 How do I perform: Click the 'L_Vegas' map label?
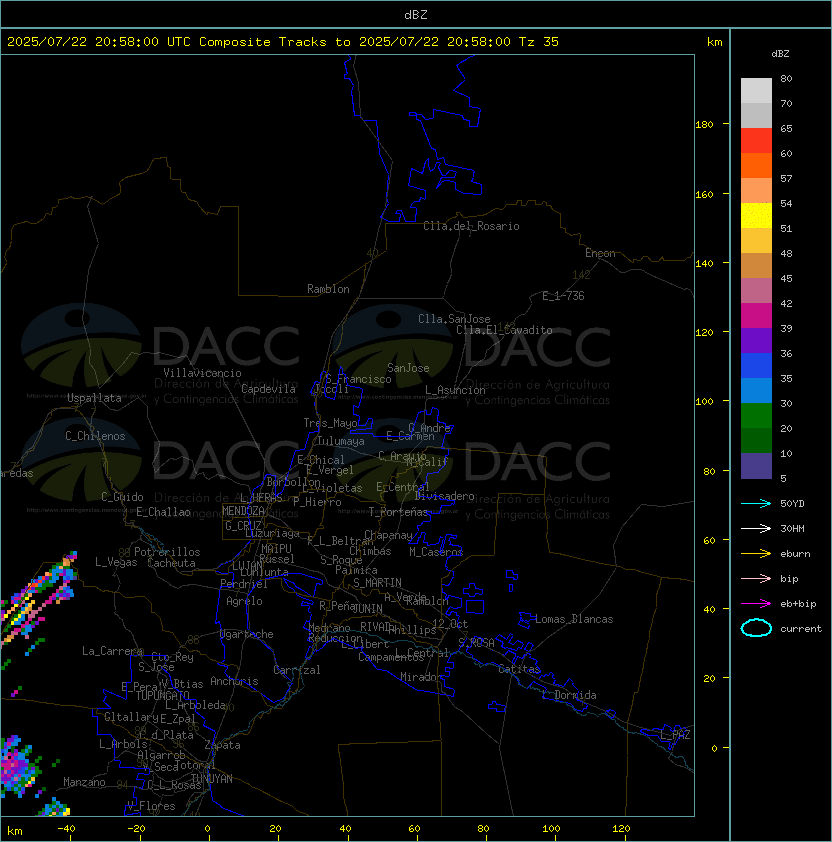point(116,562)
